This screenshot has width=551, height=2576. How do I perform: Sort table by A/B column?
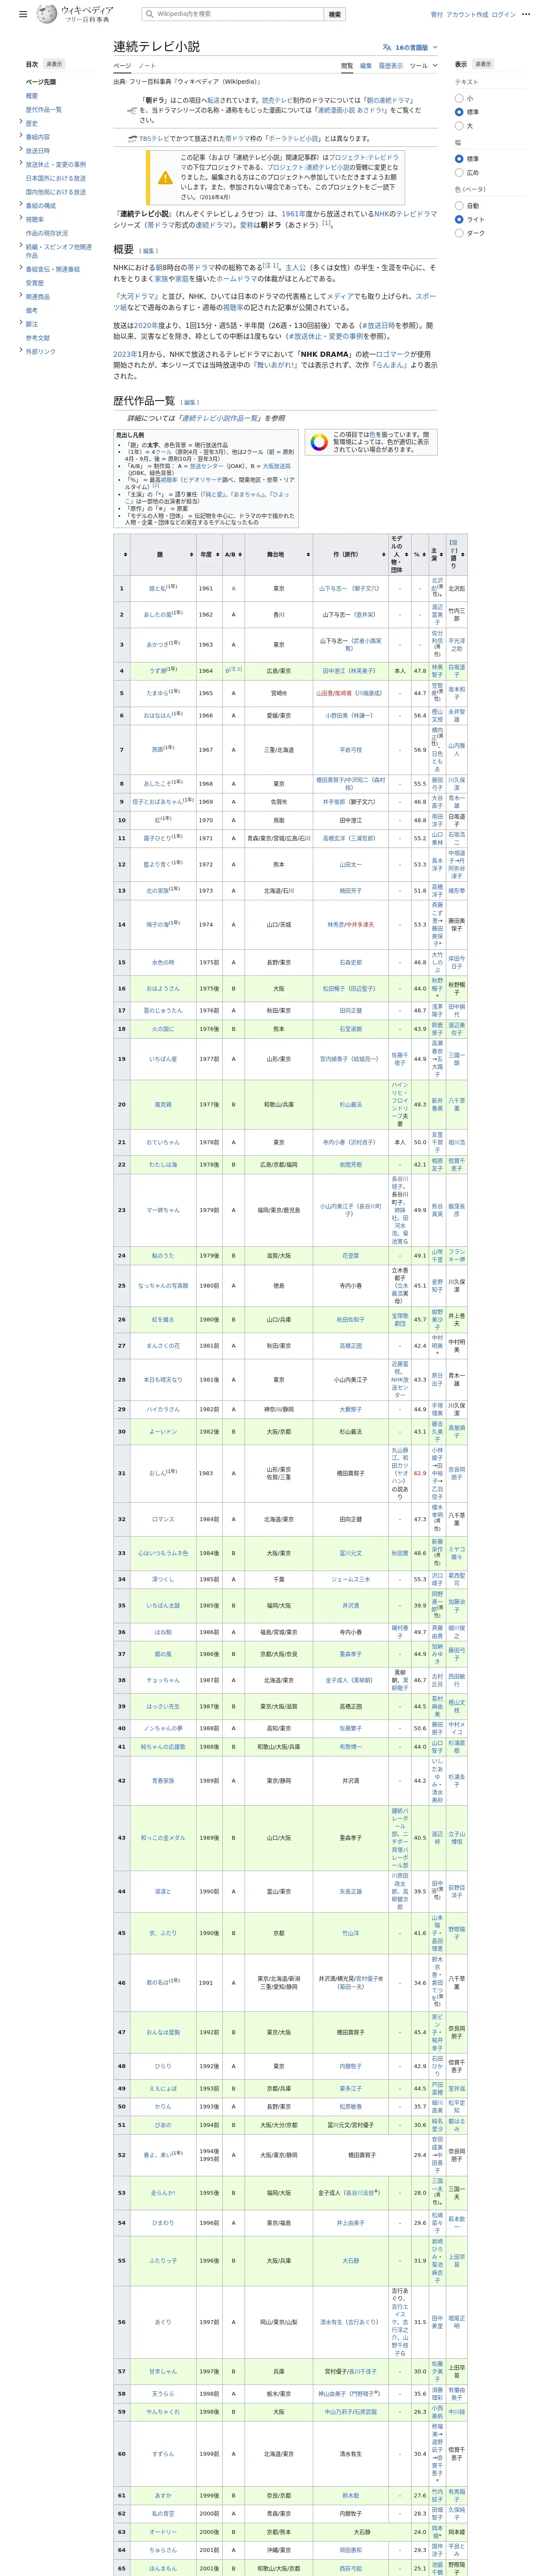[x=233, y=554]
